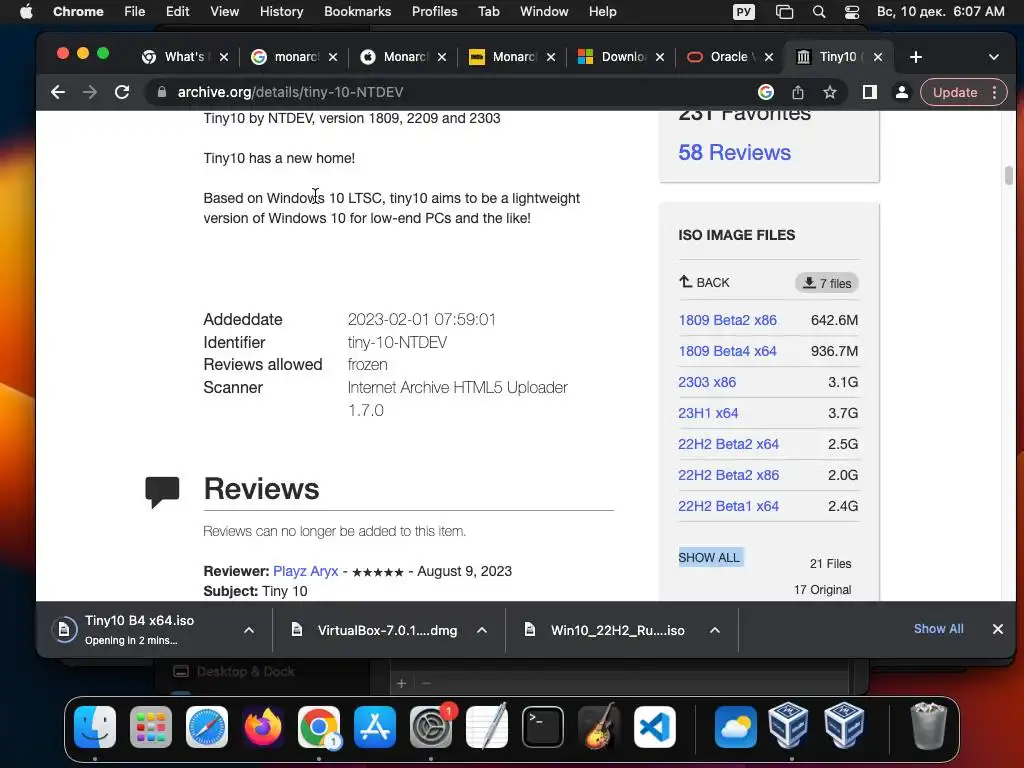Screen dimensions: 1024x768
Task: Open the Chrome profile icon
Action: pos(901,92)
